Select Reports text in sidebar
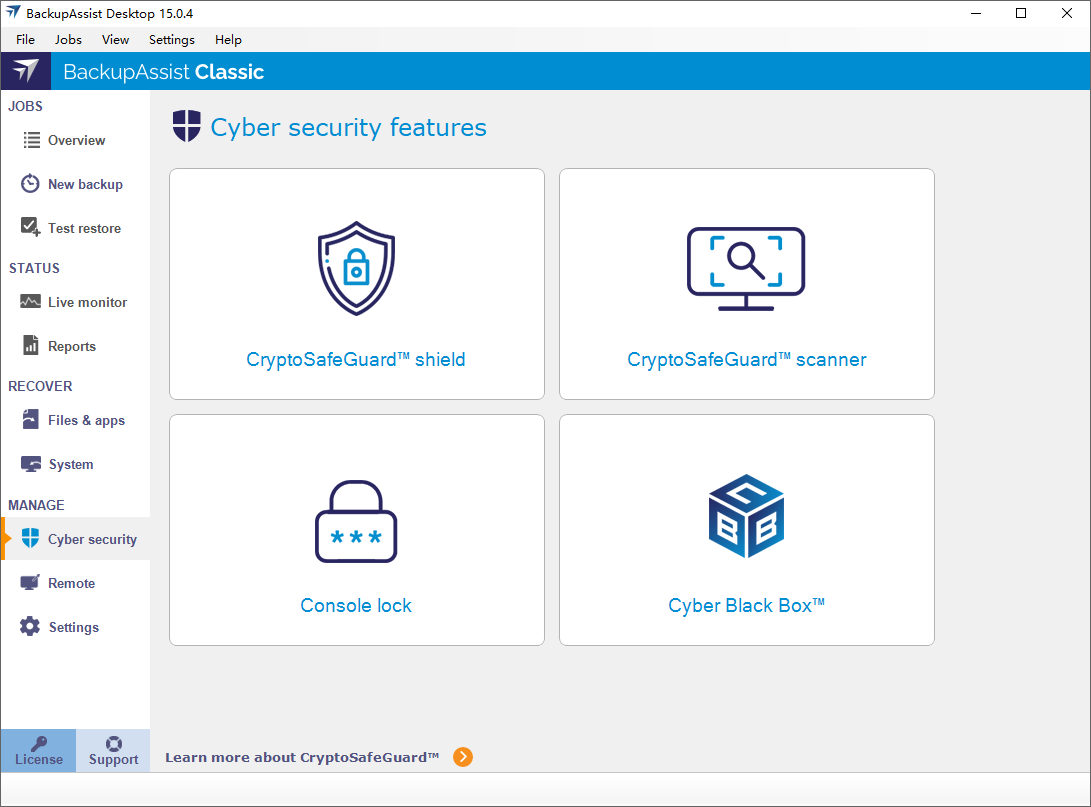The image size is (1091, 807). click(x=72, y=346)
